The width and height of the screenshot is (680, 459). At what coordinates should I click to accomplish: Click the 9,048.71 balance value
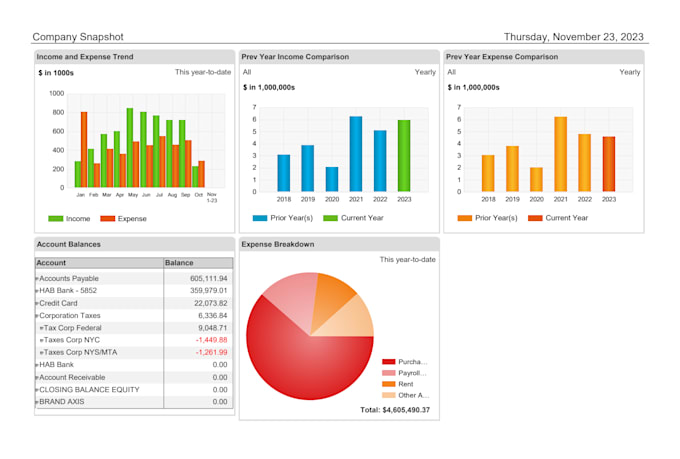212,328
